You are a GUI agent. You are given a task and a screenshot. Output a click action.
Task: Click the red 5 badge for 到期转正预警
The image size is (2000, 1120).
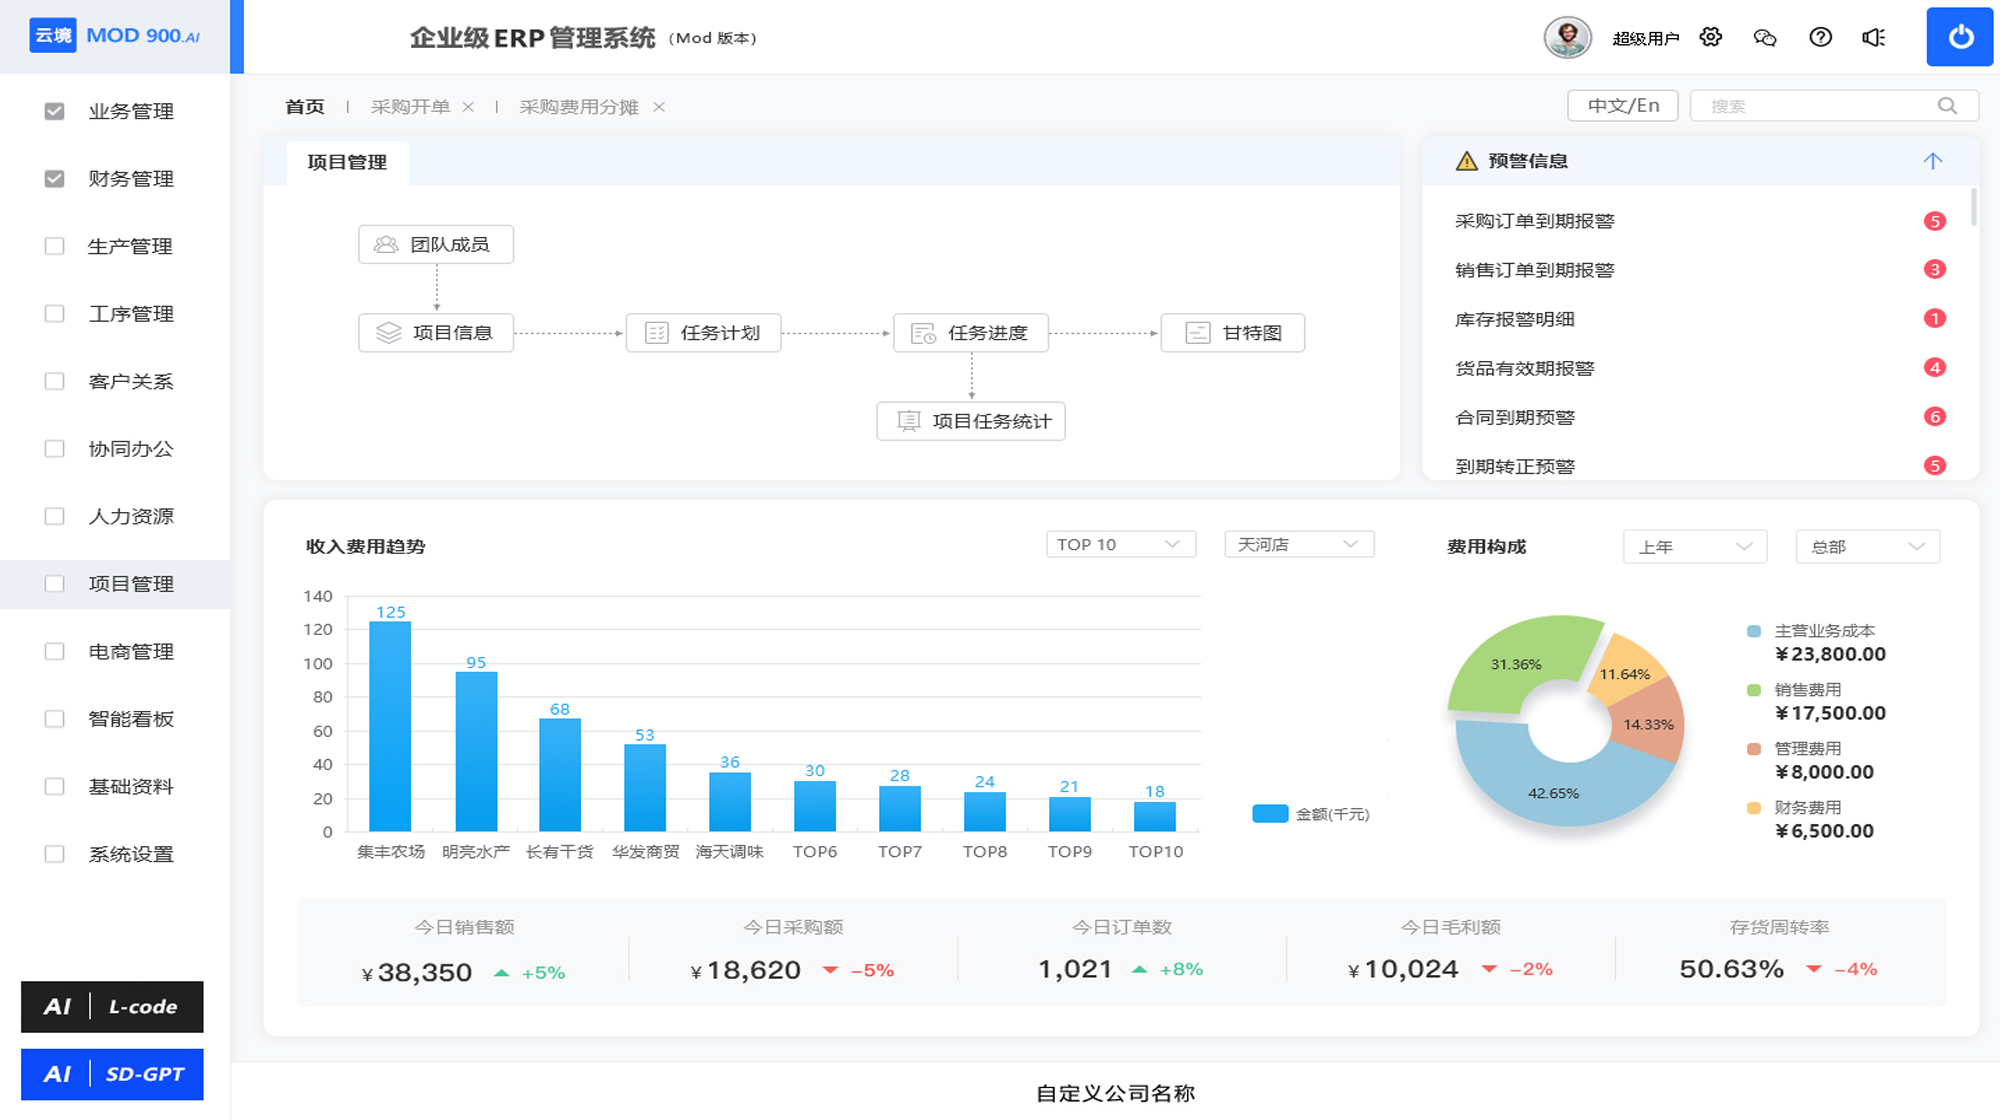click(1935, 466)
